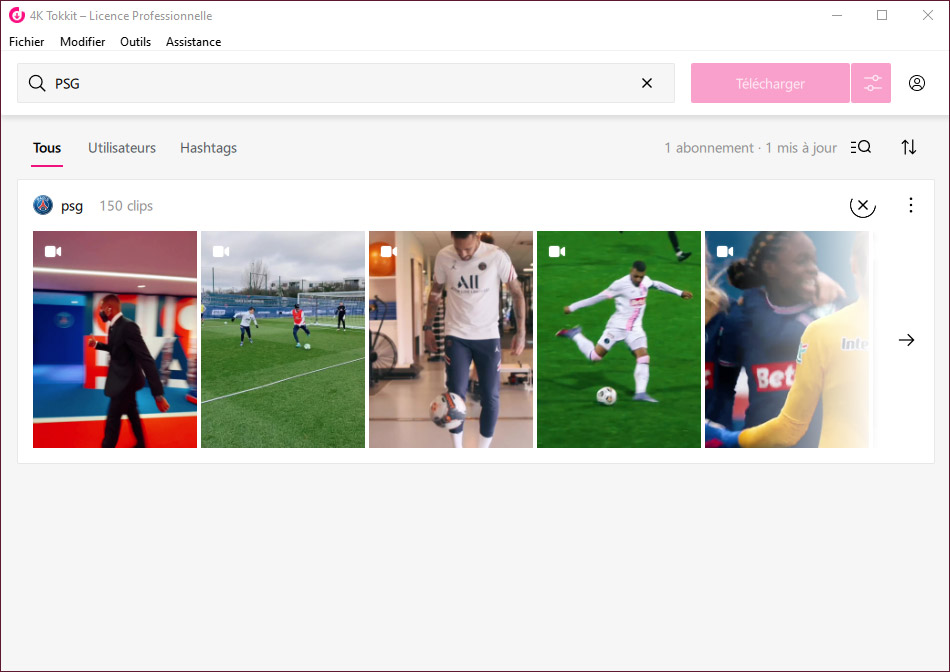This screenshot has width=950, height=672.
Task: Open the user account icon
Action: tap(917, 83)
